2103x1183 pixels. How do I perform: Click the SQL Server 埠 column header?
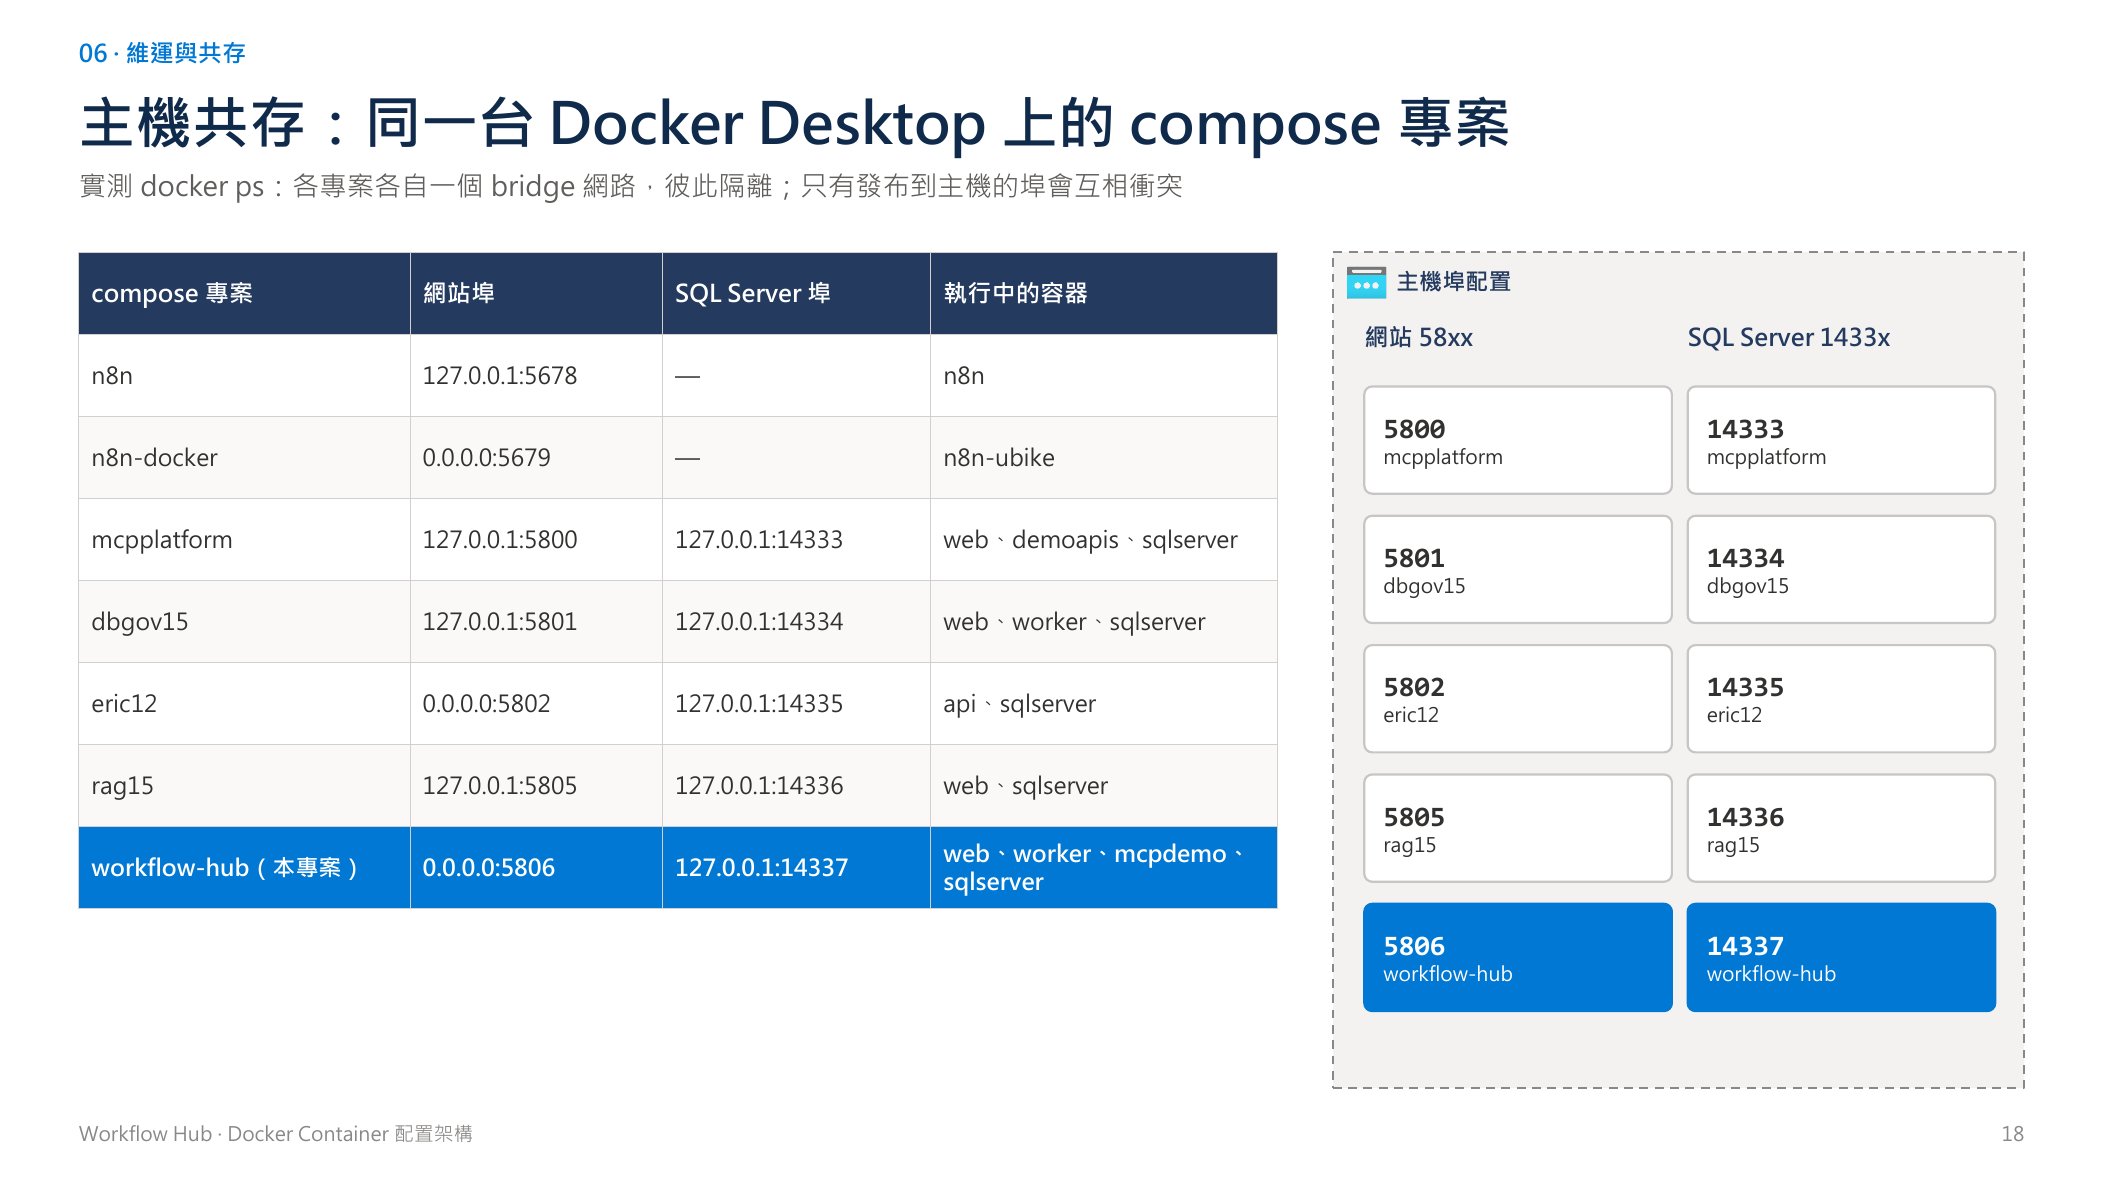[796, 293]
